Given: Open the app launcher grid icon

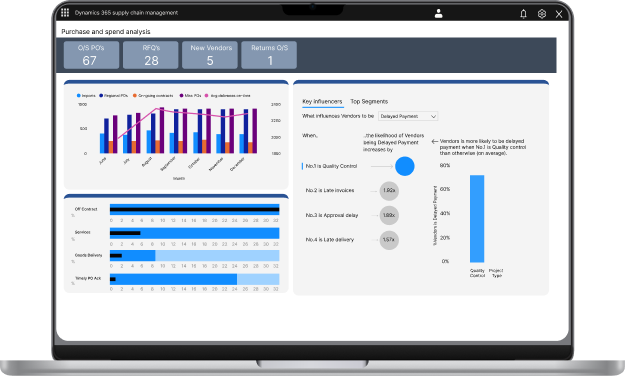Looking at the screenshot, I should coord(65,13).
